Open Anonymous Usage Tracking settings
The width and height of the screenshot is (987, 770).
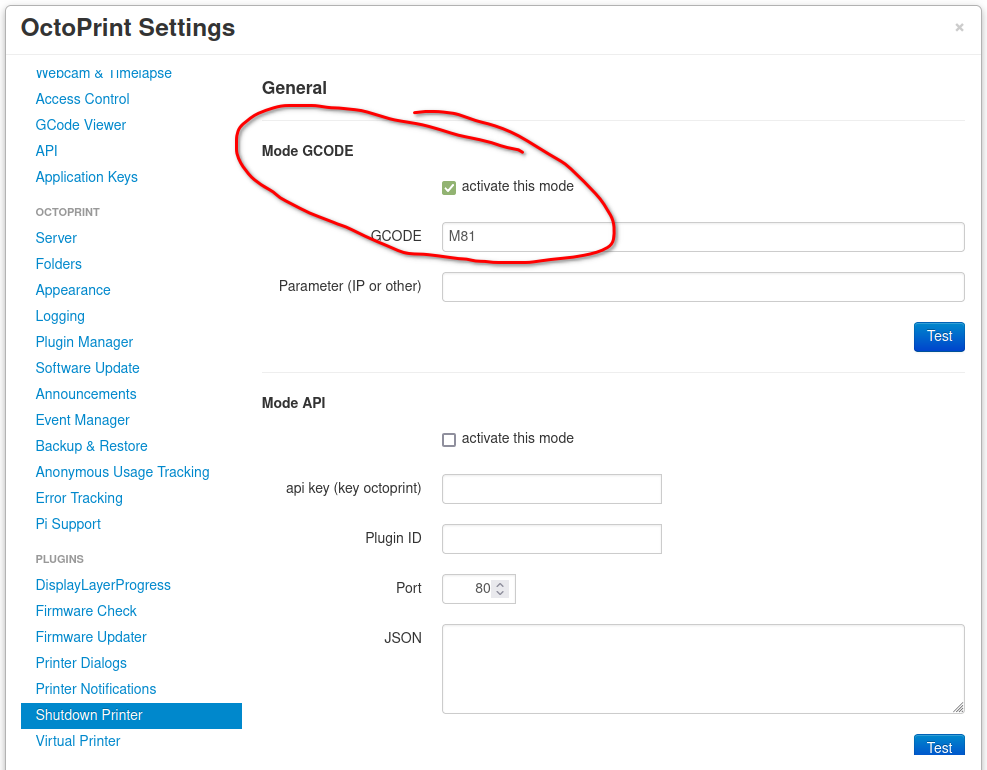122,472
